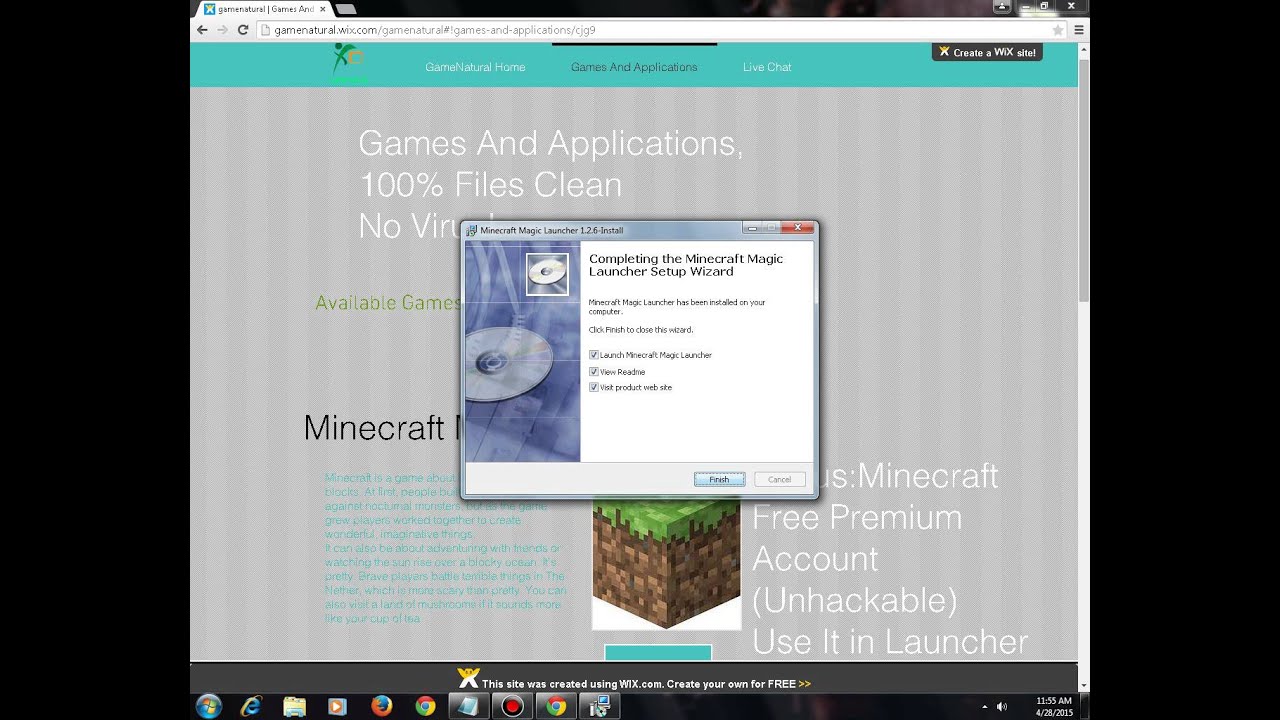Click Chrome's forward arrow
Viewport: 1280px width, 720px height.
[x=223, y=30]
